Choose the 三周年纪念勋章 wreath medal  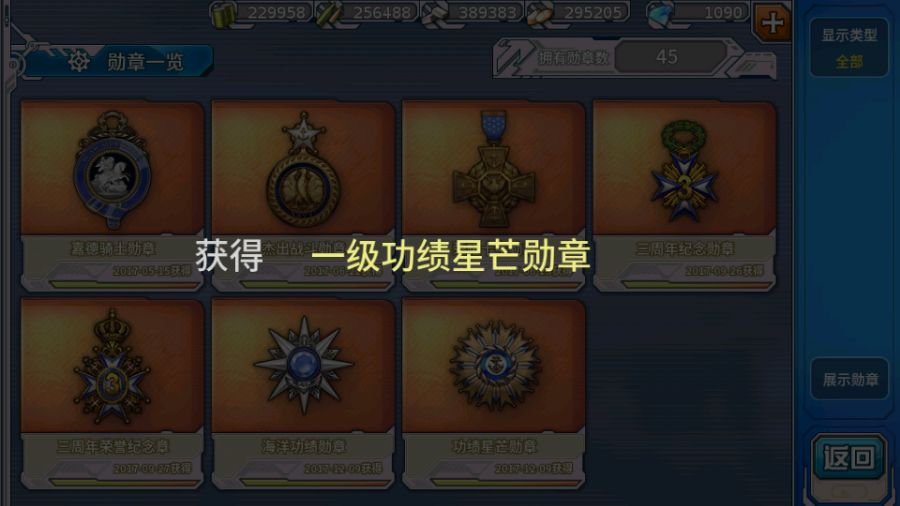click(684, 196)
